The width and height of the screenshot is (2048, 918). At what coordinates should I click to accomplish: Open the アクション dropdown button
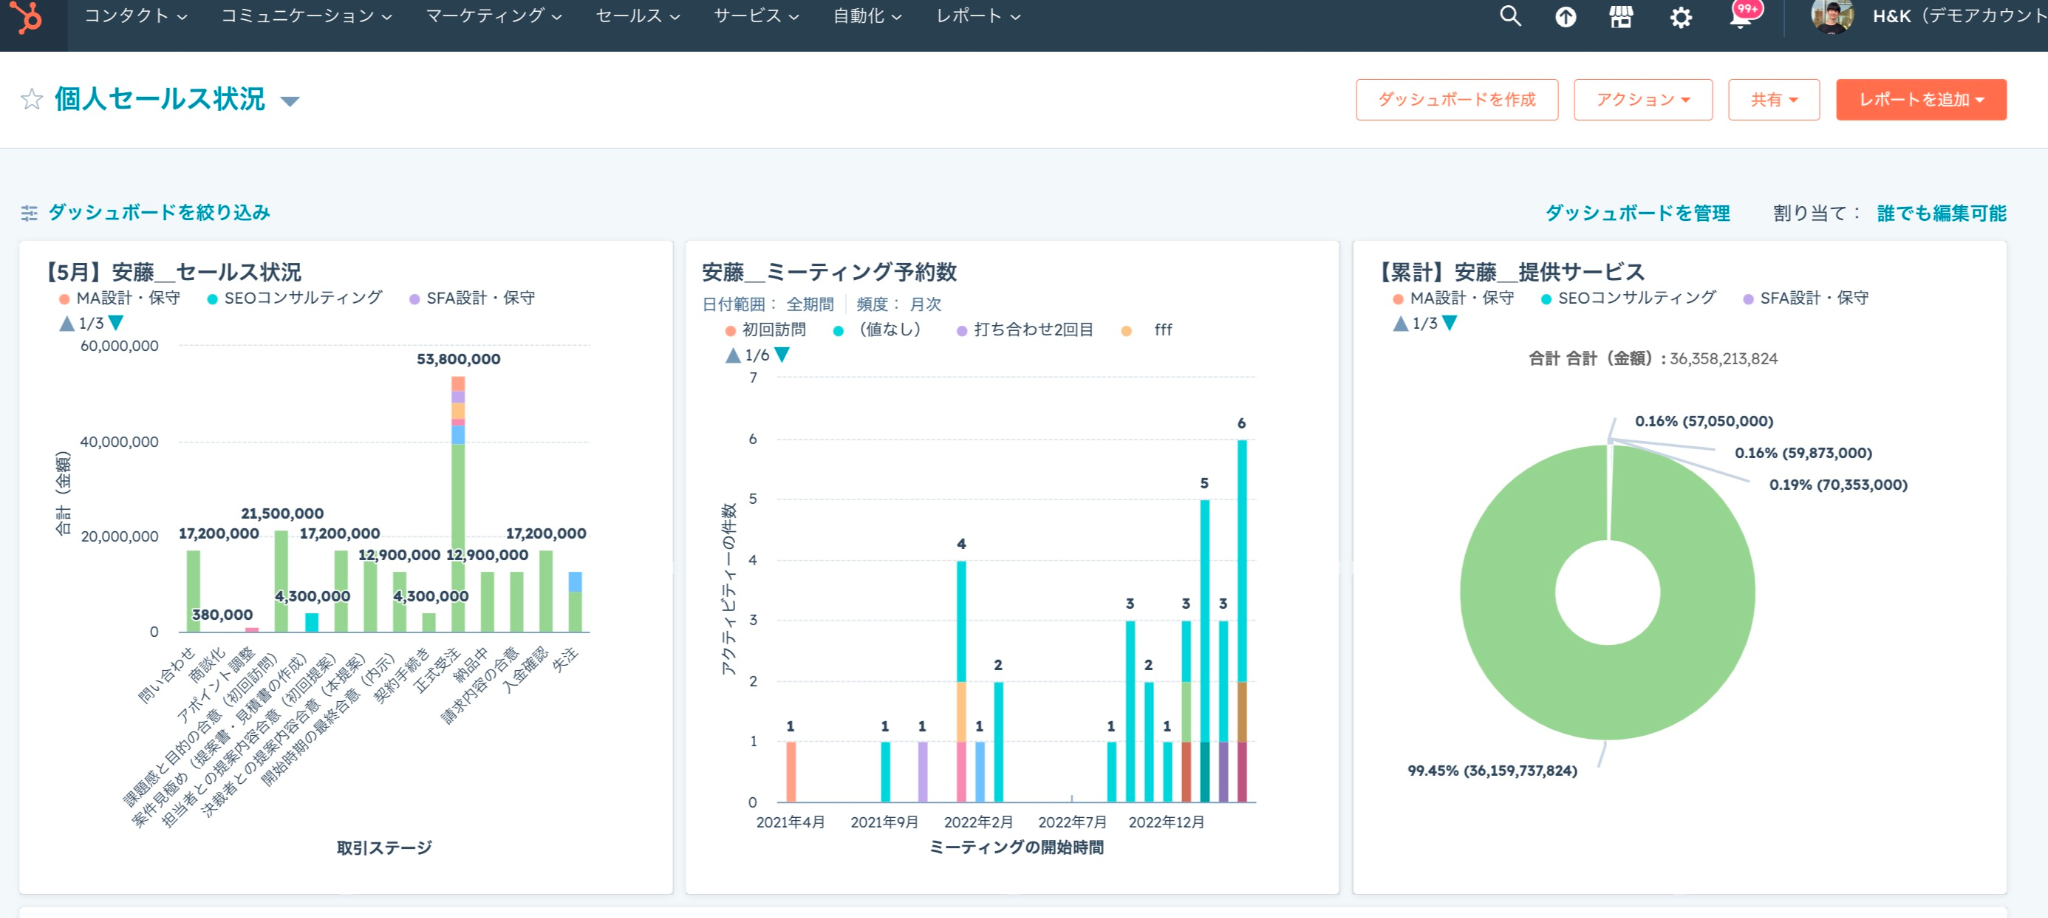(1643, 100)
